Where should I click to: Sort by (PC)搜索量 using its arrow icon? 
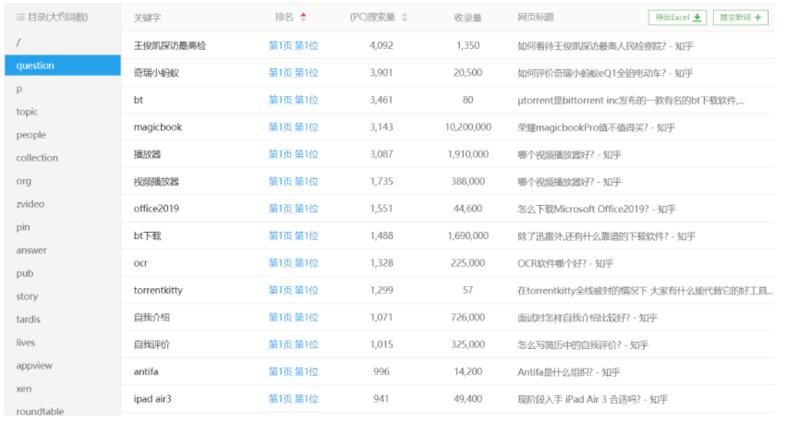(x=404, y=17)
